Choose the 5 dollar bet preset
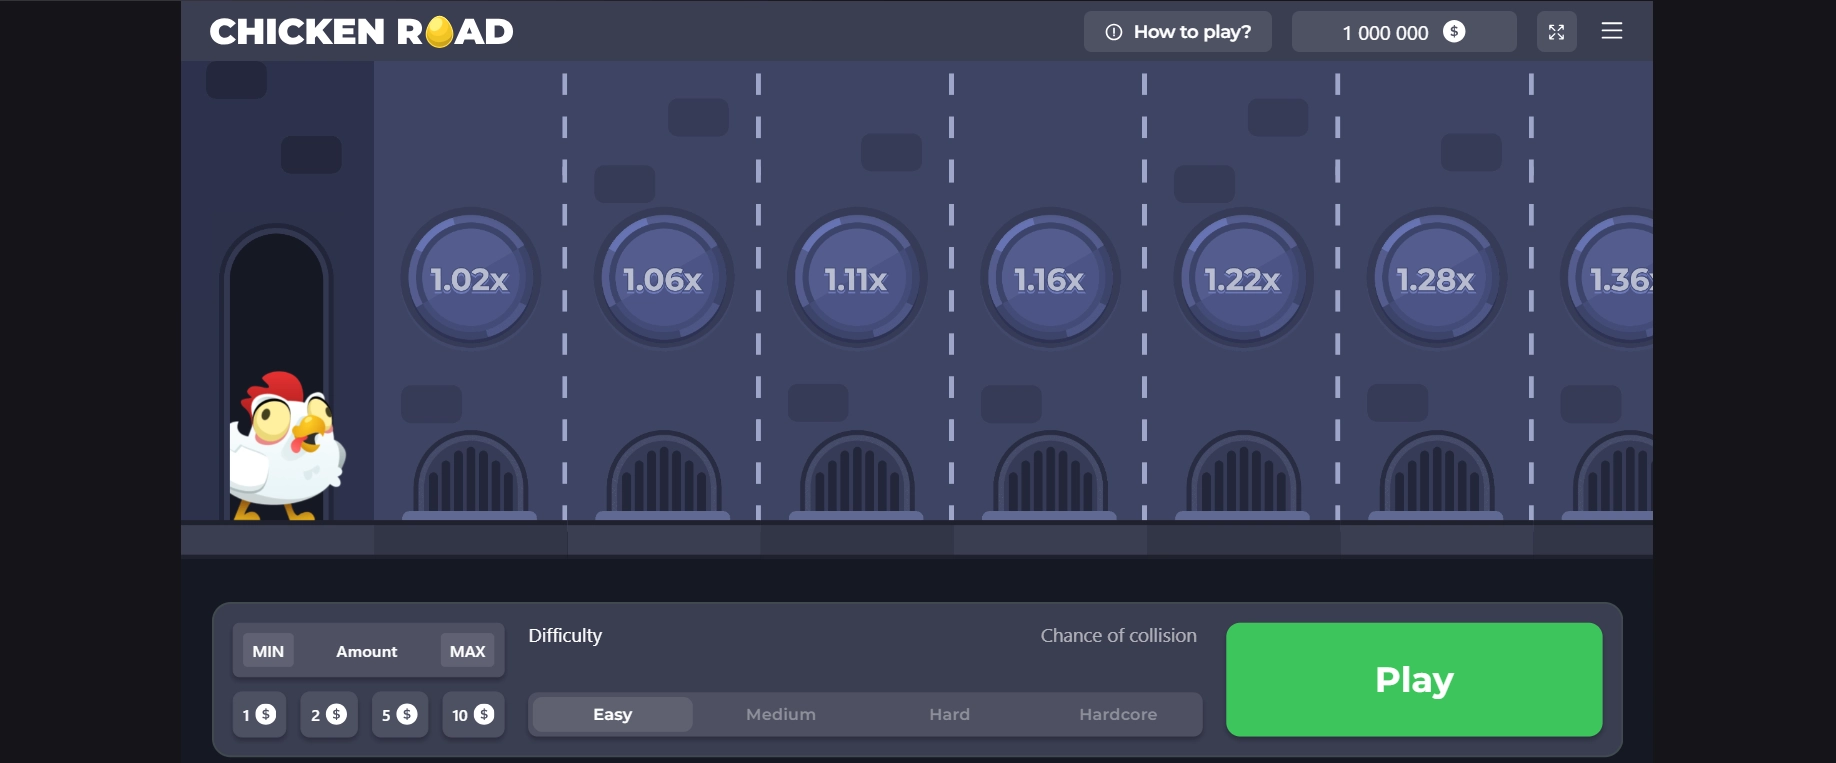The image size is (1836, 763). [399, 715]
